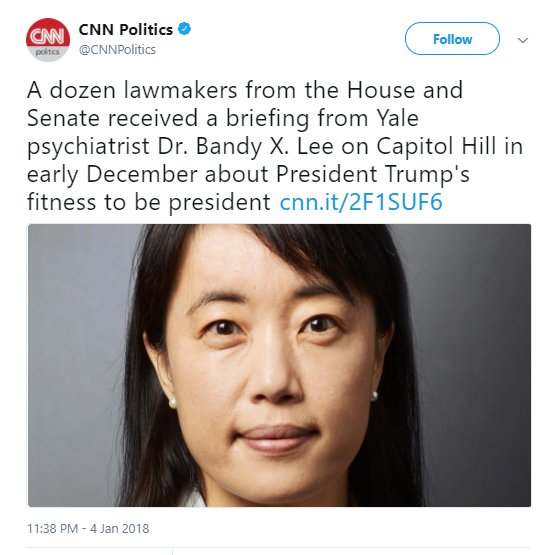Open the attached portrait photo

[279, 365]
